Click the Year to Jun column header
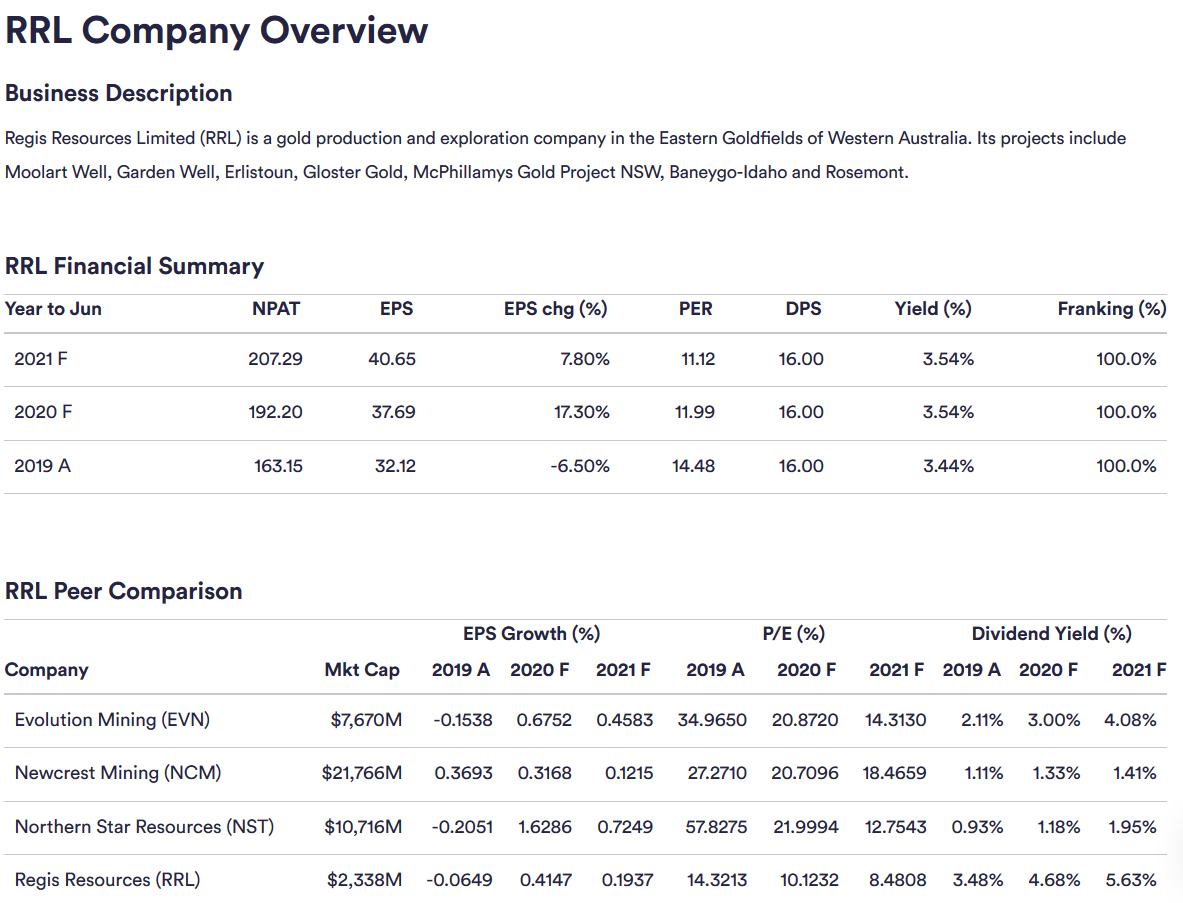The height and width of the screenshot is (903, 1183). point(53,309)
